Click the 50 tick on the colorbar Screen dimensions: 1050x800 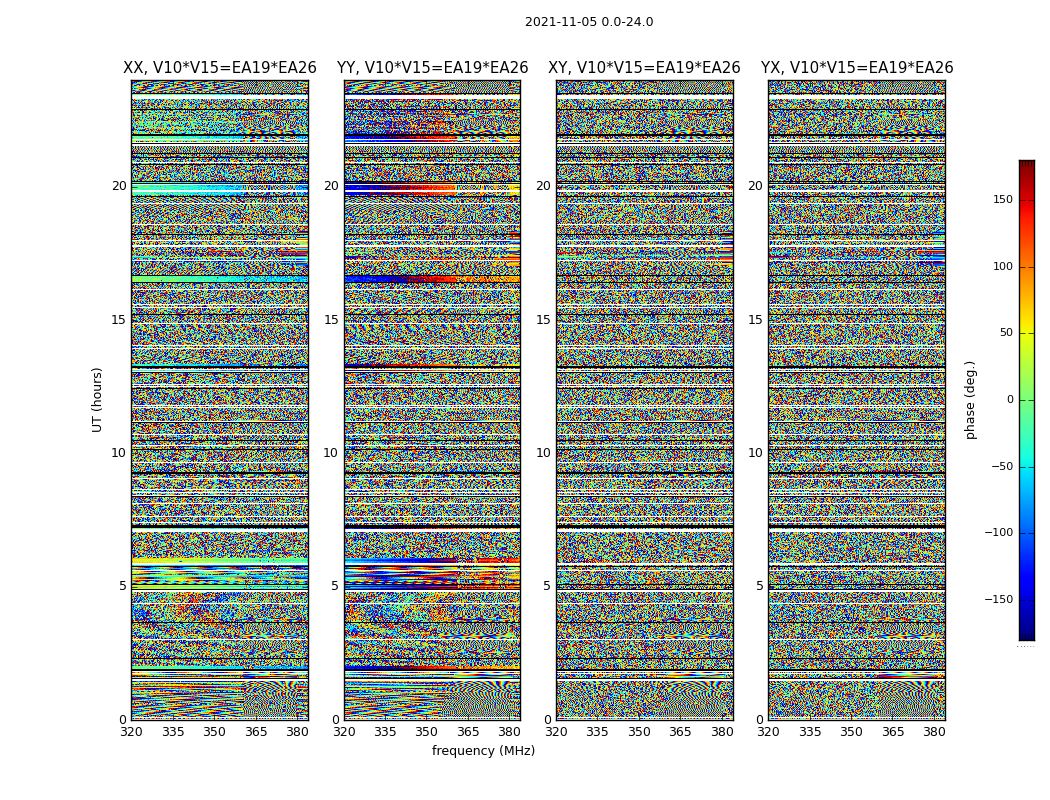click(x=1006, y=333)
